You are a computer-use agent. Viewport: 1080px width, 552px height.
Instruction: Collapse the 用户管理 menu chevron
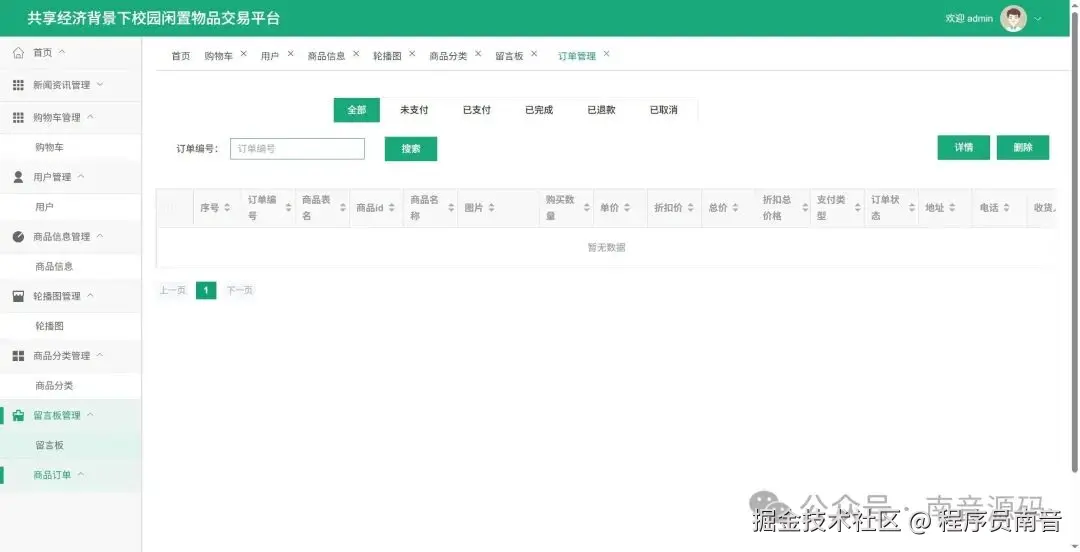[x=81, y=176]
